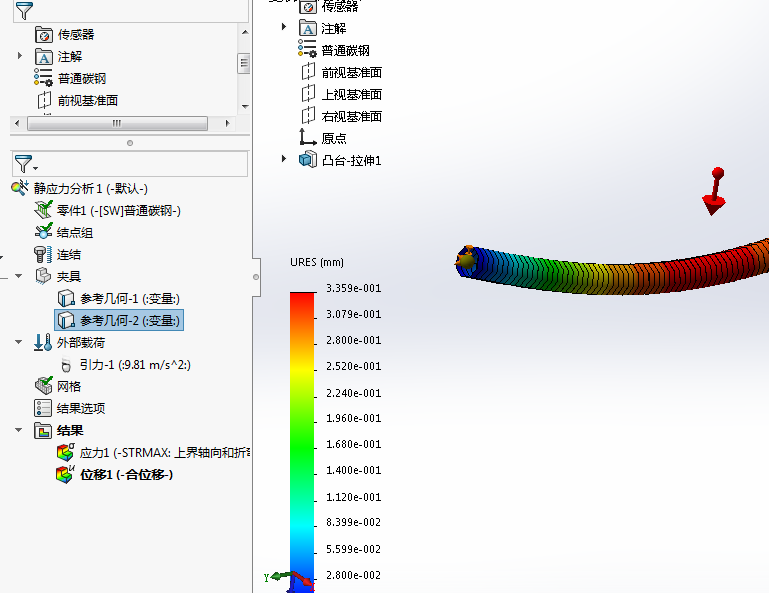The image size is (769, 593).
Task: Collapse the 外部载荷 external loads node
Action: [x=19, y=342]
